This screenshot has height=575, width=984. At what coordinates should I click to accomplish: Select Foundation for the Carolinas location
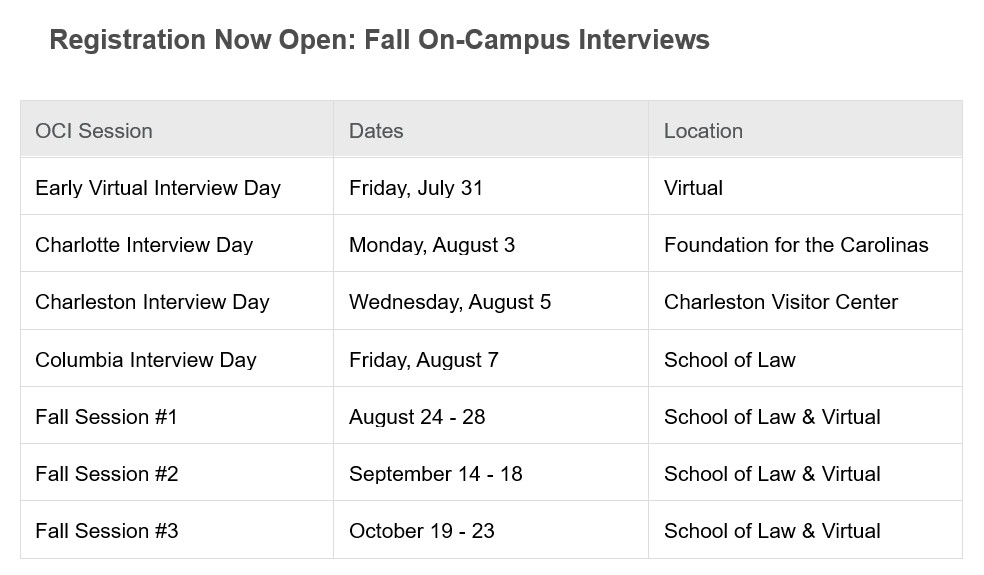(x=796, y=245)
